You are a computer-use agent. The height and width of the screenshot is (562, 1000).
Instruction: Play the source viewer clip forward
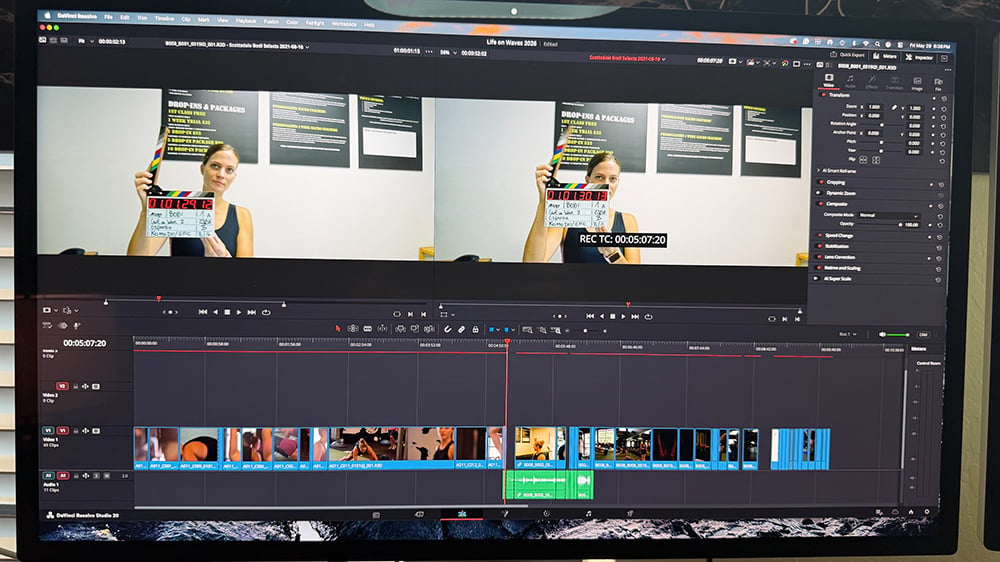click(239, 312)
